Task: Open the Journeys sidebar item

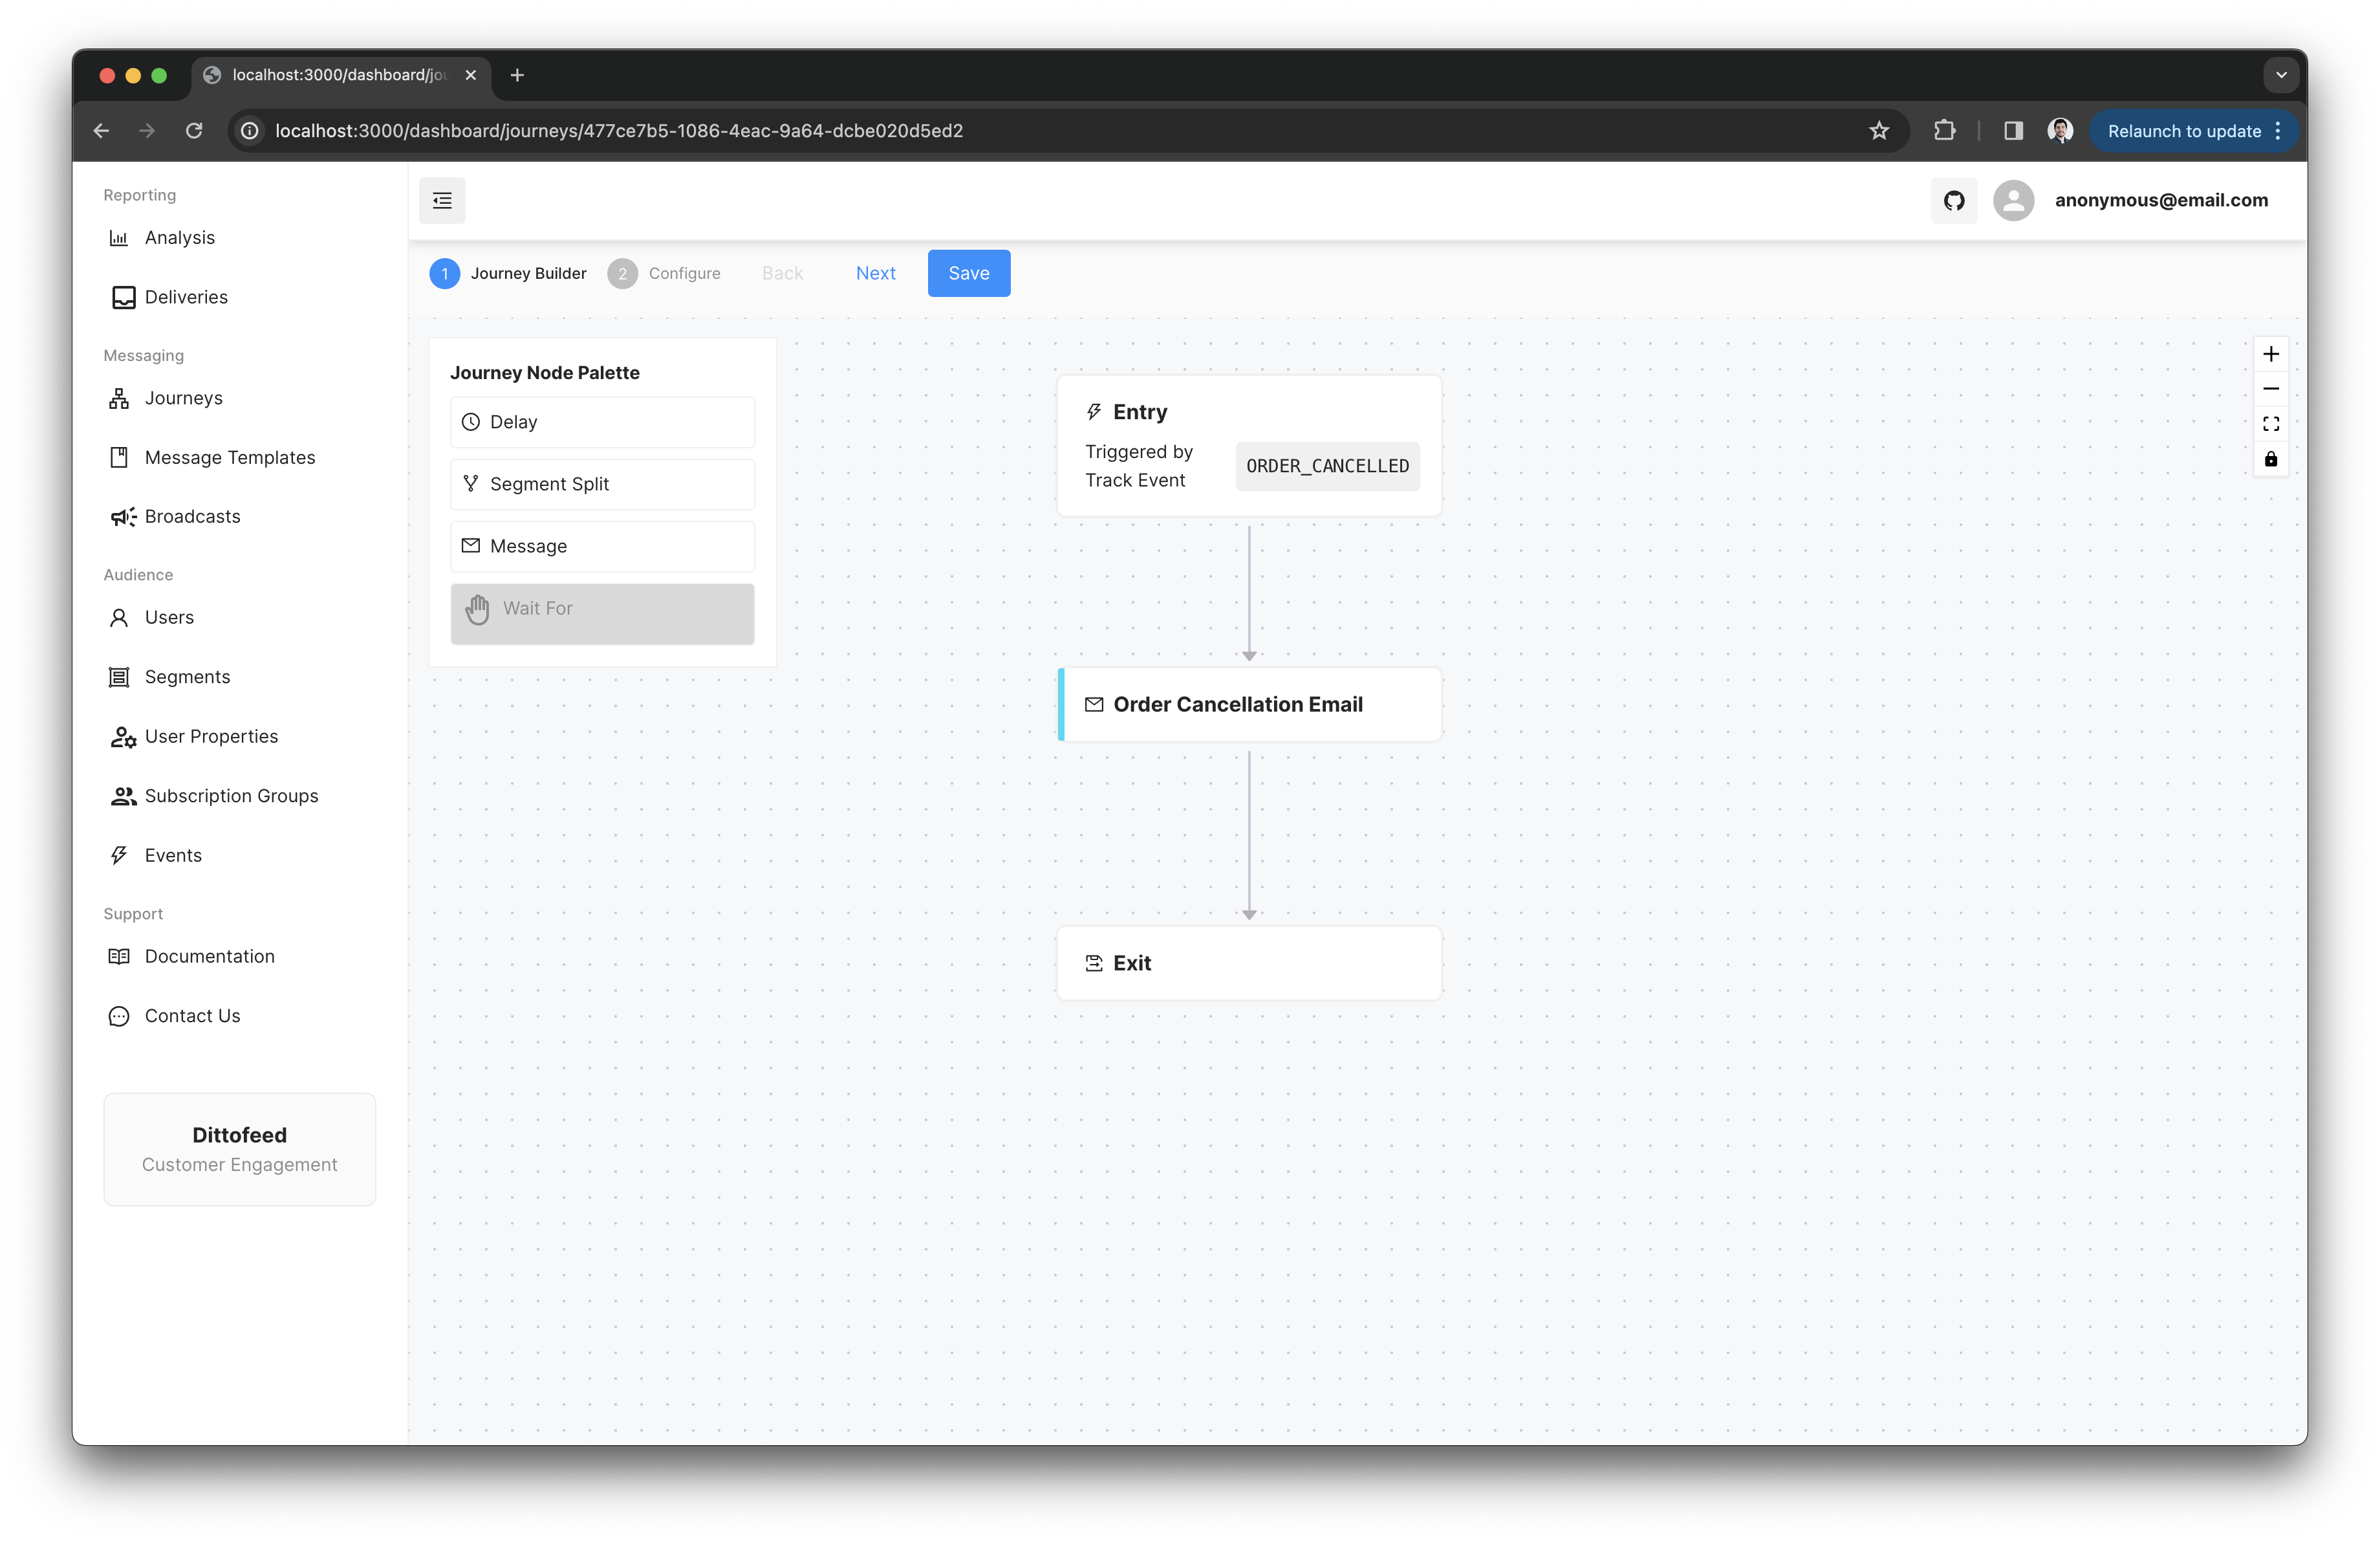Action: point(183,398)
